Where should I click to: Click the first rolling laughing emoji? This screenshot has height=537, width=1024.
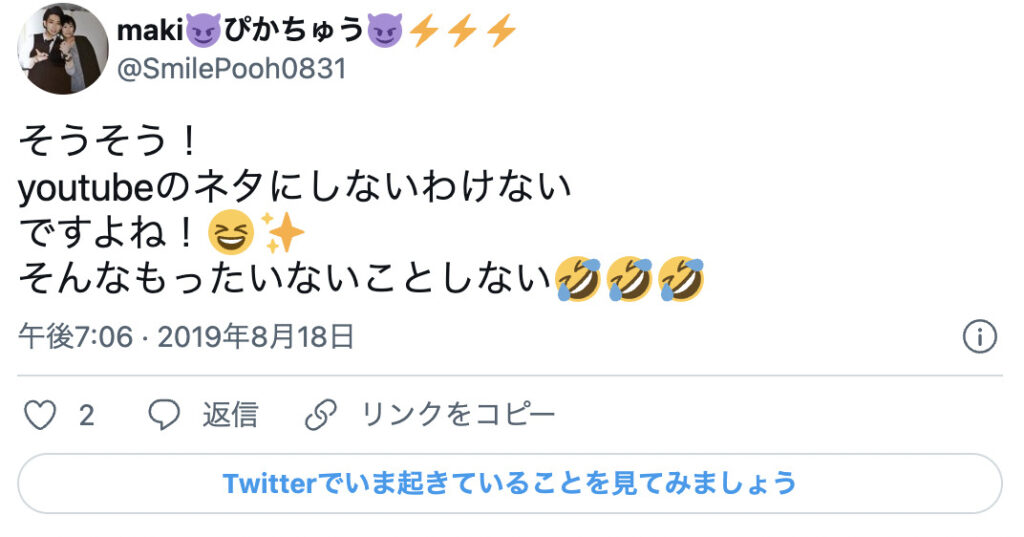[x=578, y=279]
